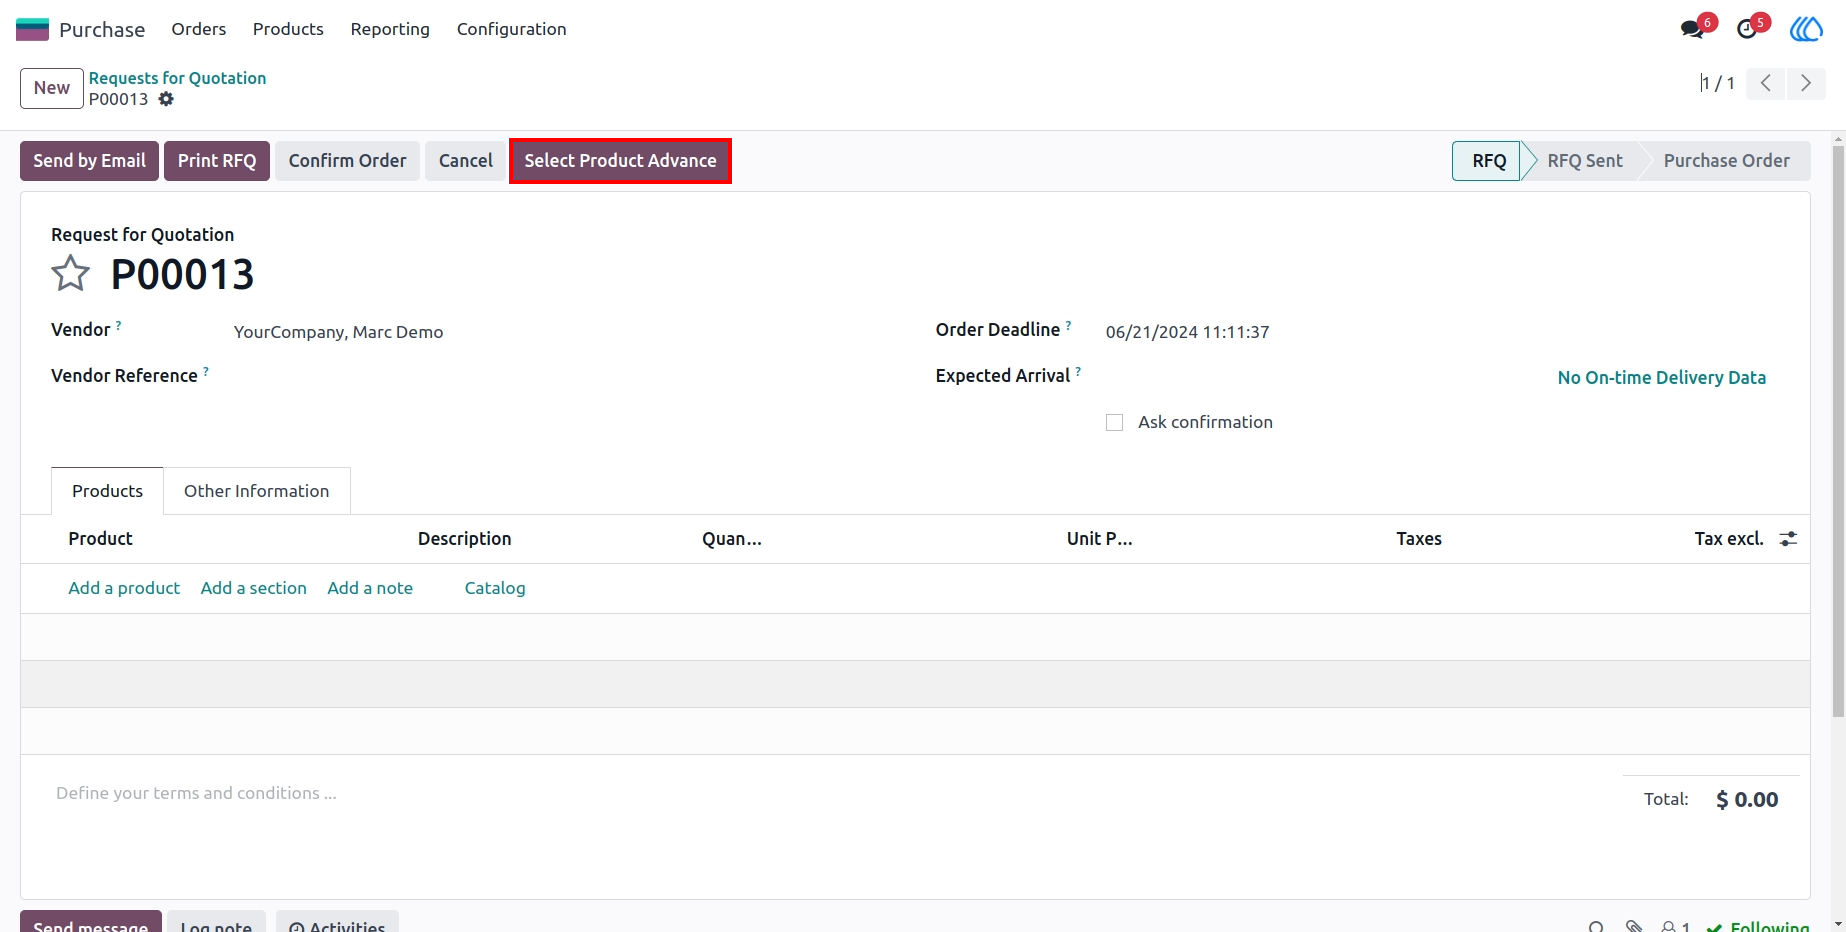The width and height of the screenshot is (1846, 932).
Task: Click the terms and conditions text area
Action: tap(196, 793)
